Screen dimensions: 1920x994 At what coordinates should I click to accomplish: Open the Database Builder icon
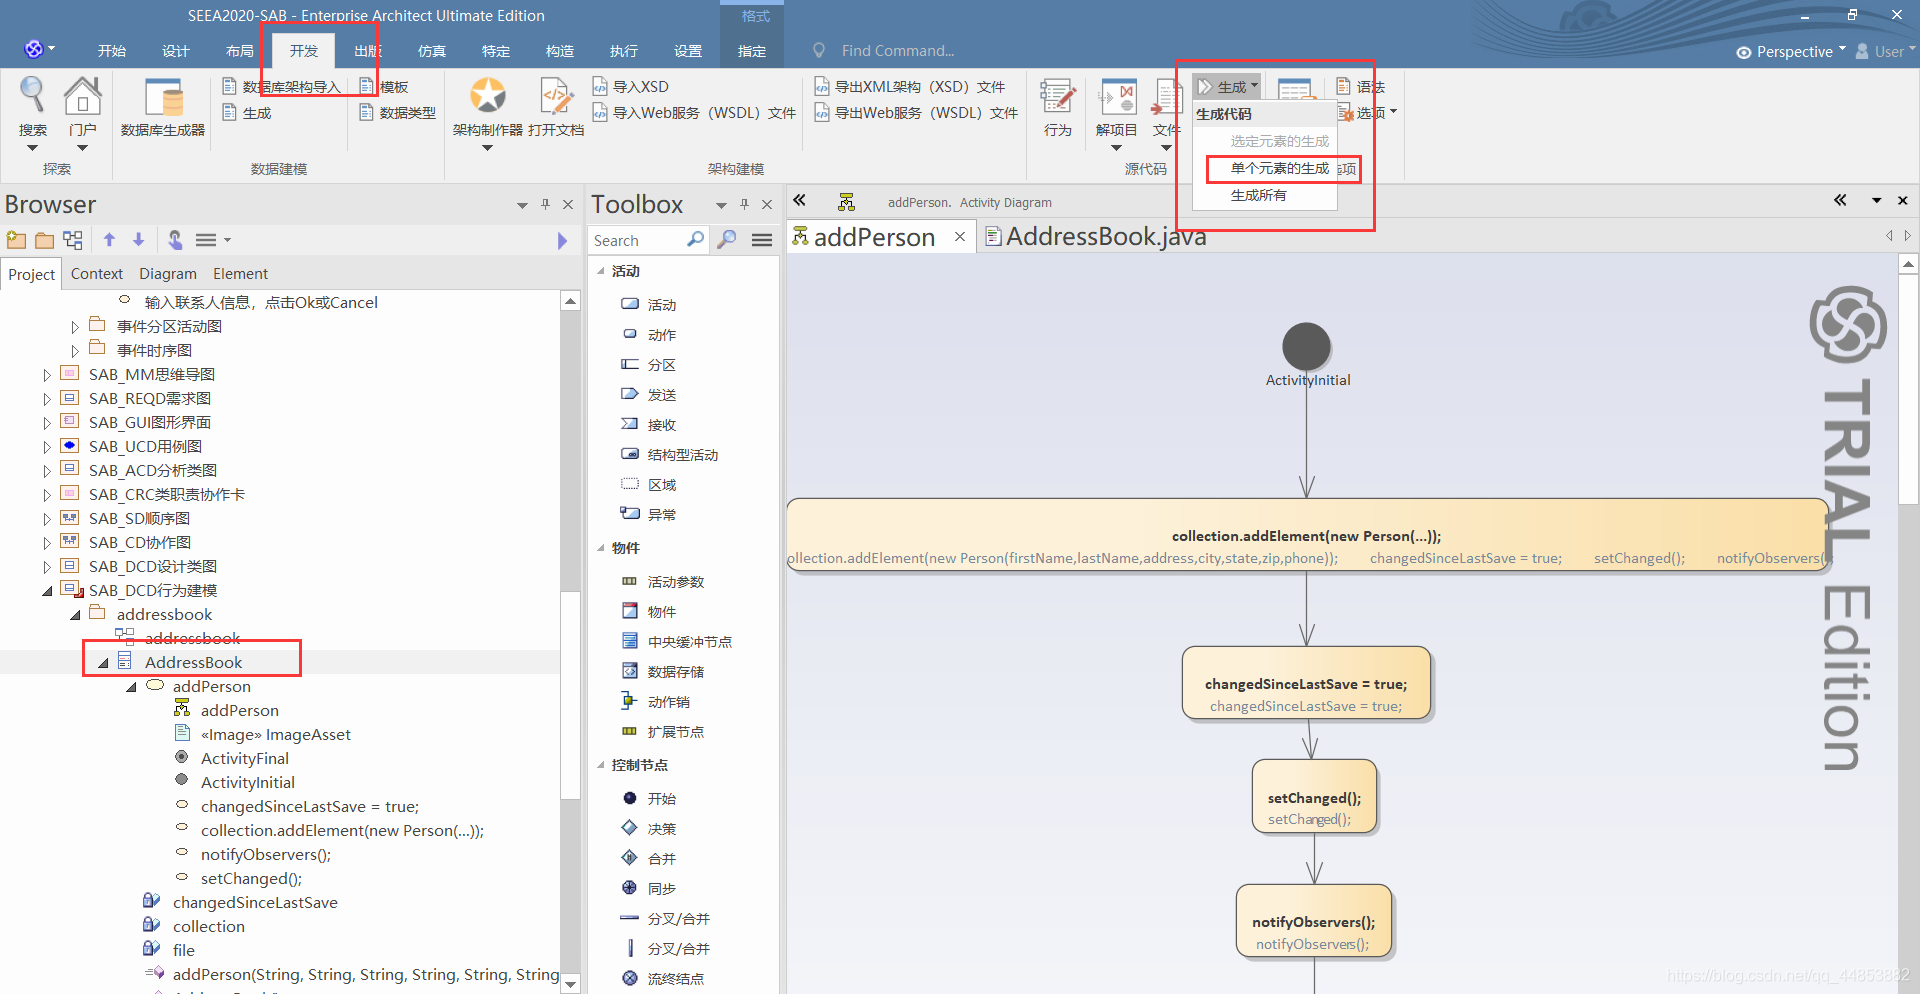coord(163,98)
